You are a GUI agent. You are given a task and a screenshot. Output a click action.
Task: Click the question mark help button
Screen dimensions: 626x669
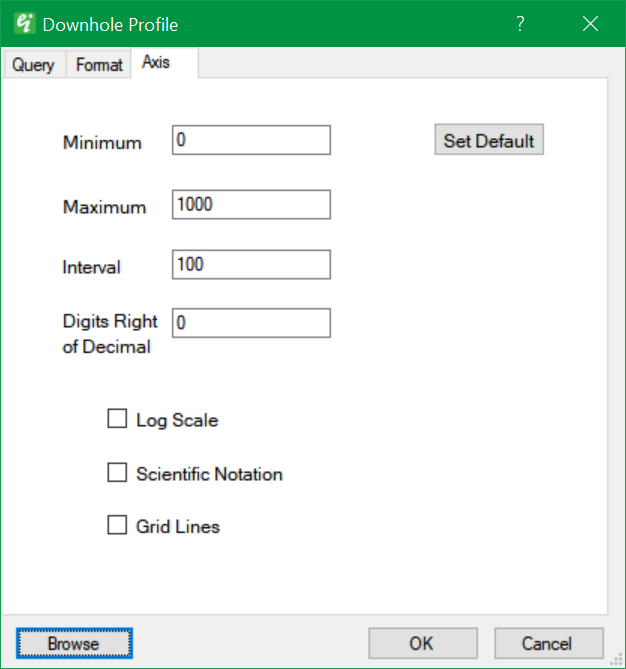coord(520,24)
